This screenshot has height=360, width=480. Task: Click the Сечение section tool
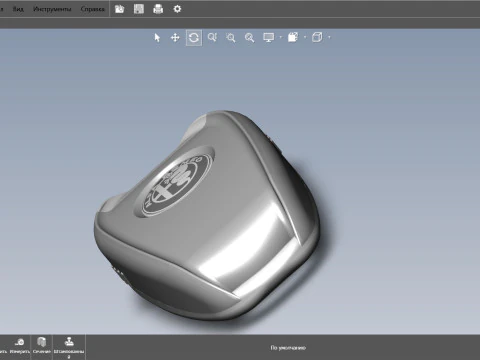(x=41, y=346)
